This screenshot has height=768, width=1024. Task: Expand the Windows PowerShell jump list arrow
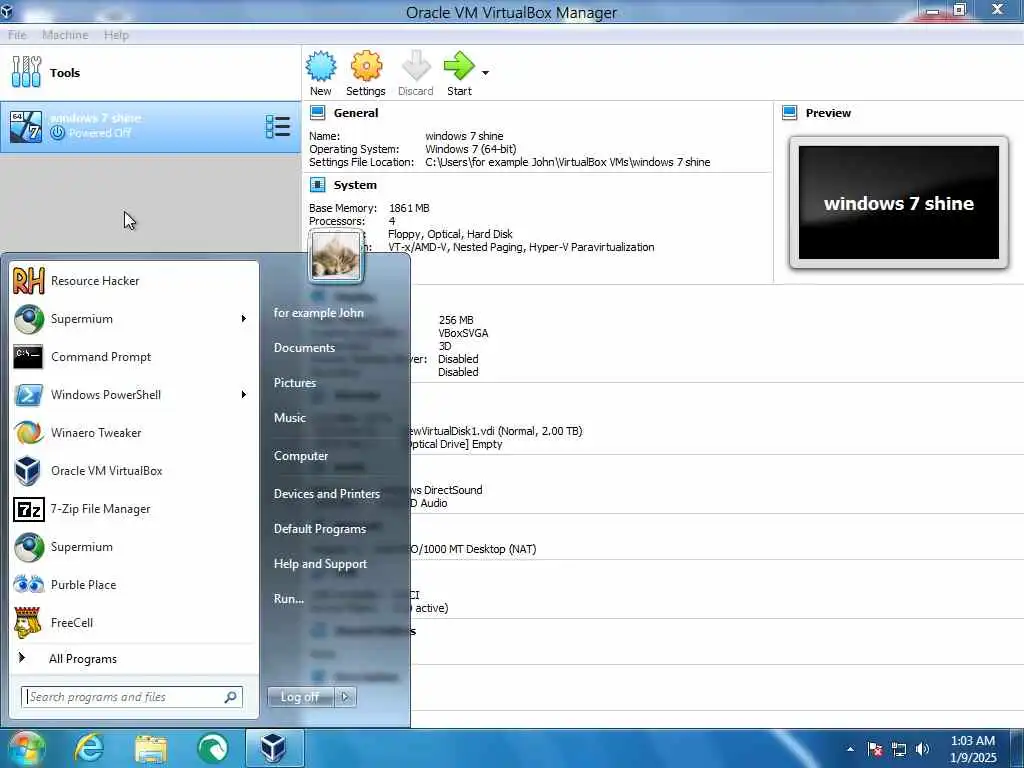[x=244, y=394]
